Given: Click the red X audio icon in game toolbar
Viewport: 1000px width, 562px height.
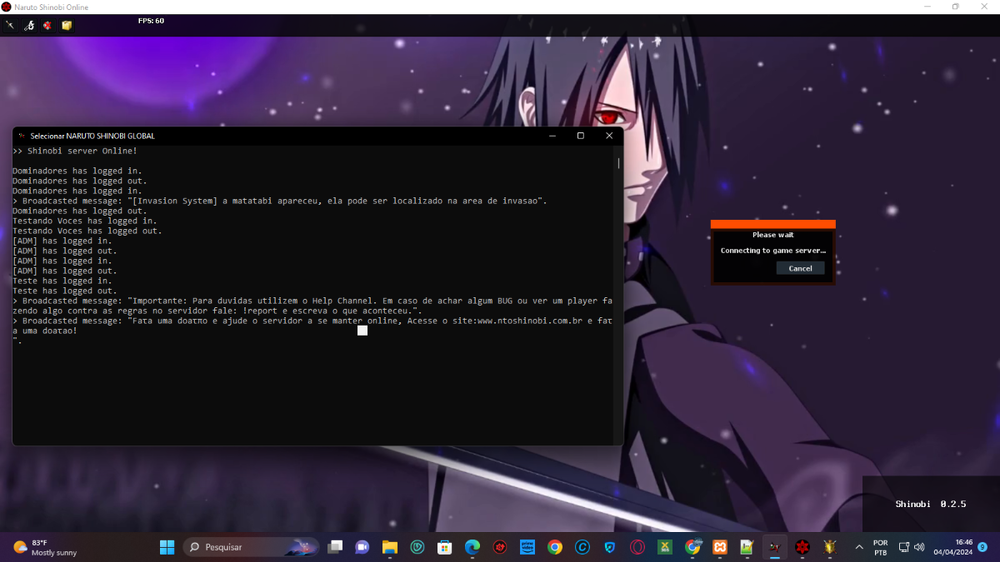Looking at the screenshot, I should tap(47, 25).
